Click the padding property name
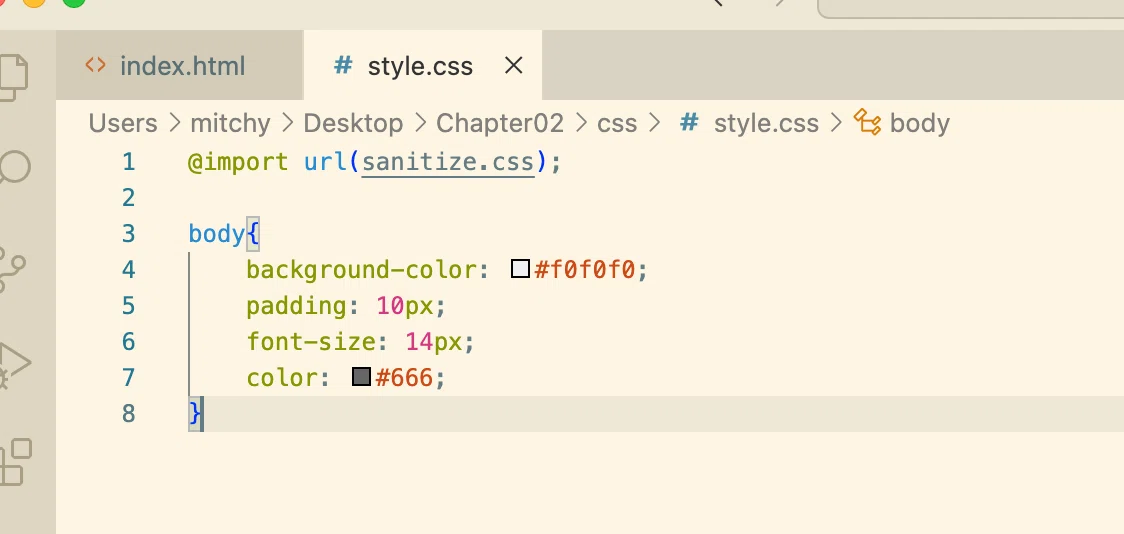Image resolution: width=1124 pixels, height=534 pixels. pos(297,306)
